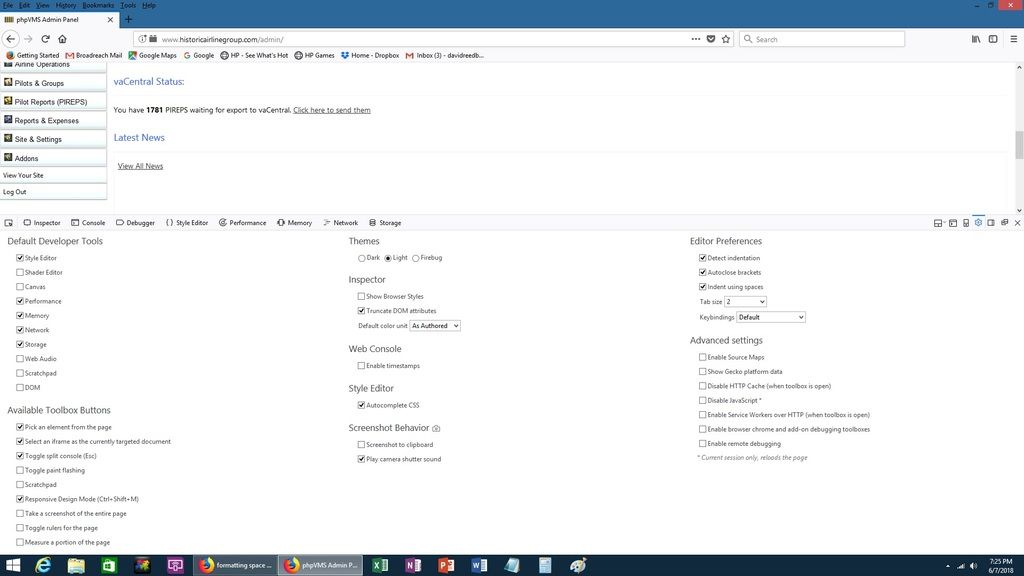This screenshot has height=576, width=1024.
Task: Launch PowerPoint from the taskbar
Action: click(446, 565)
